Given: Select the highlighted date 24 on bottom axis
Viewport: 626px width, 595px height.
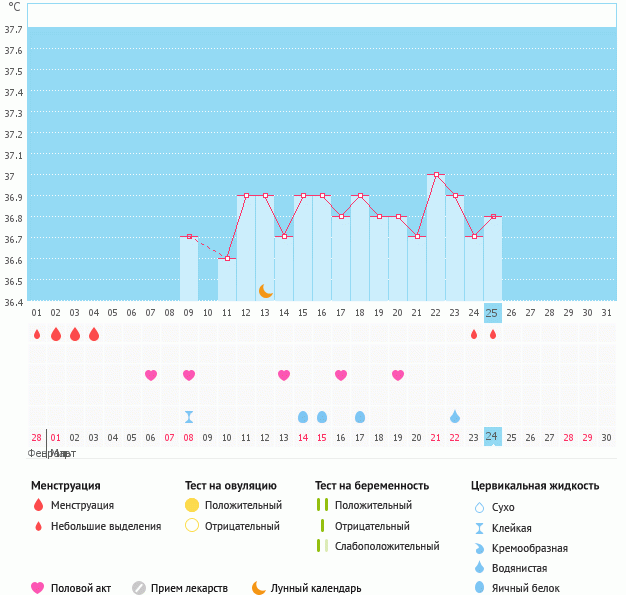Looking at the screenshot, I should tap(492, 437).
